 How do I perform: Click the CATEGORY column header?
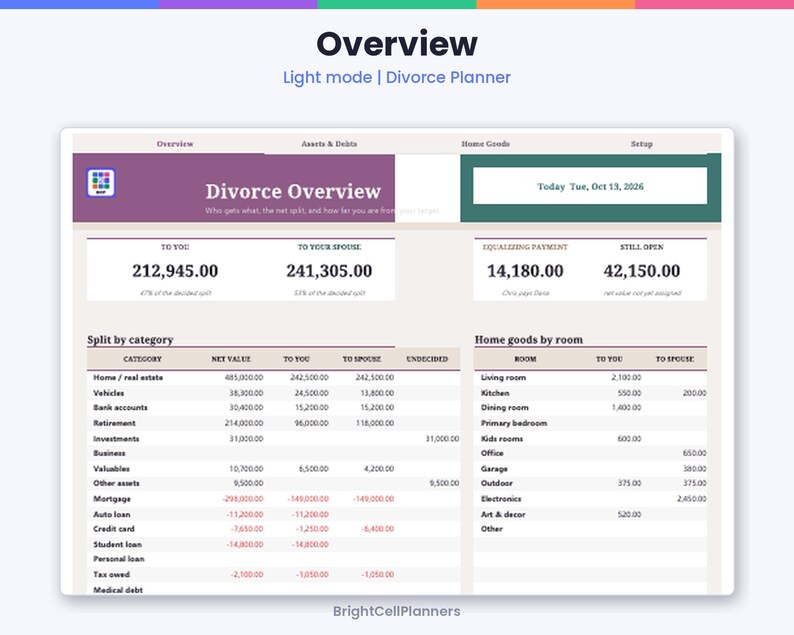pos(142,359)
